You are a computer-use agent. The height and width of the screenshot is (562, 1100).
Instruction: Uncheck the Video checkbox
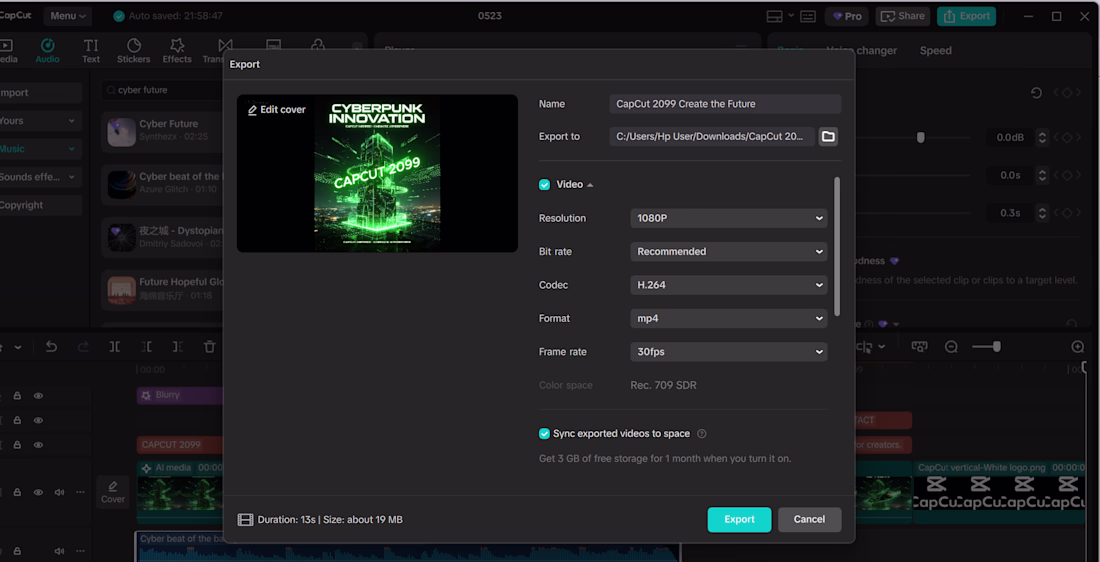pos(544,185)
